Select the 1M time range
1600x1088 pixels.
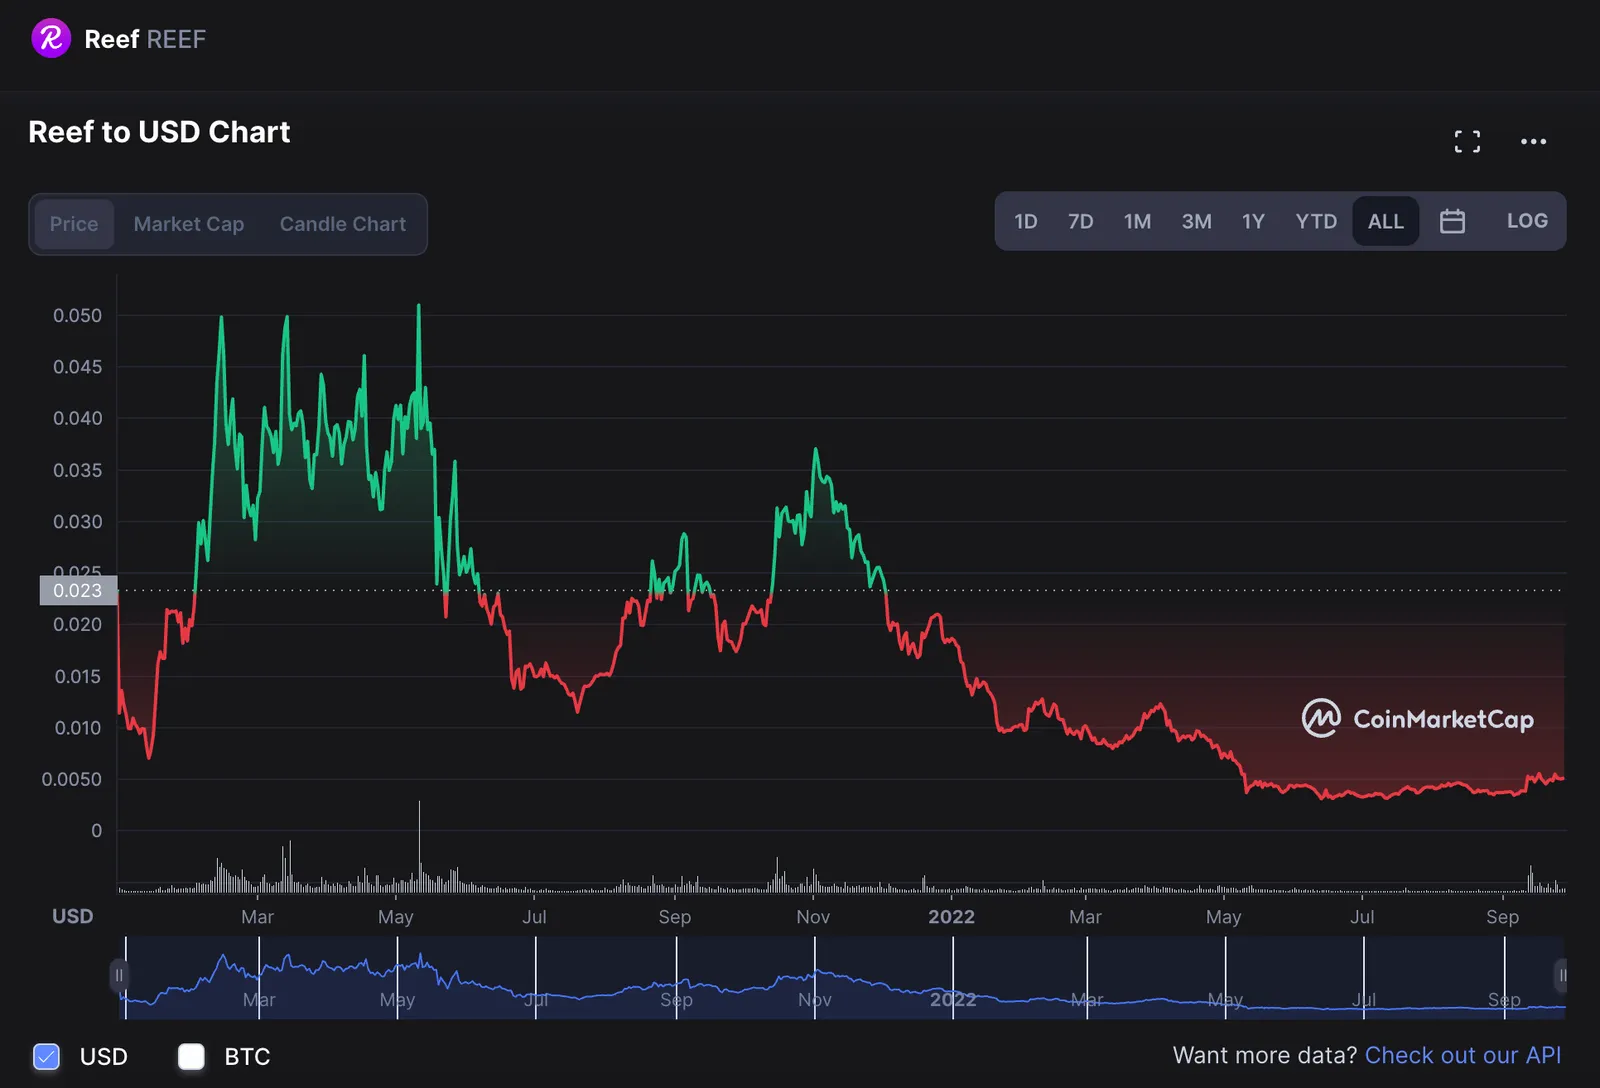1137,221
